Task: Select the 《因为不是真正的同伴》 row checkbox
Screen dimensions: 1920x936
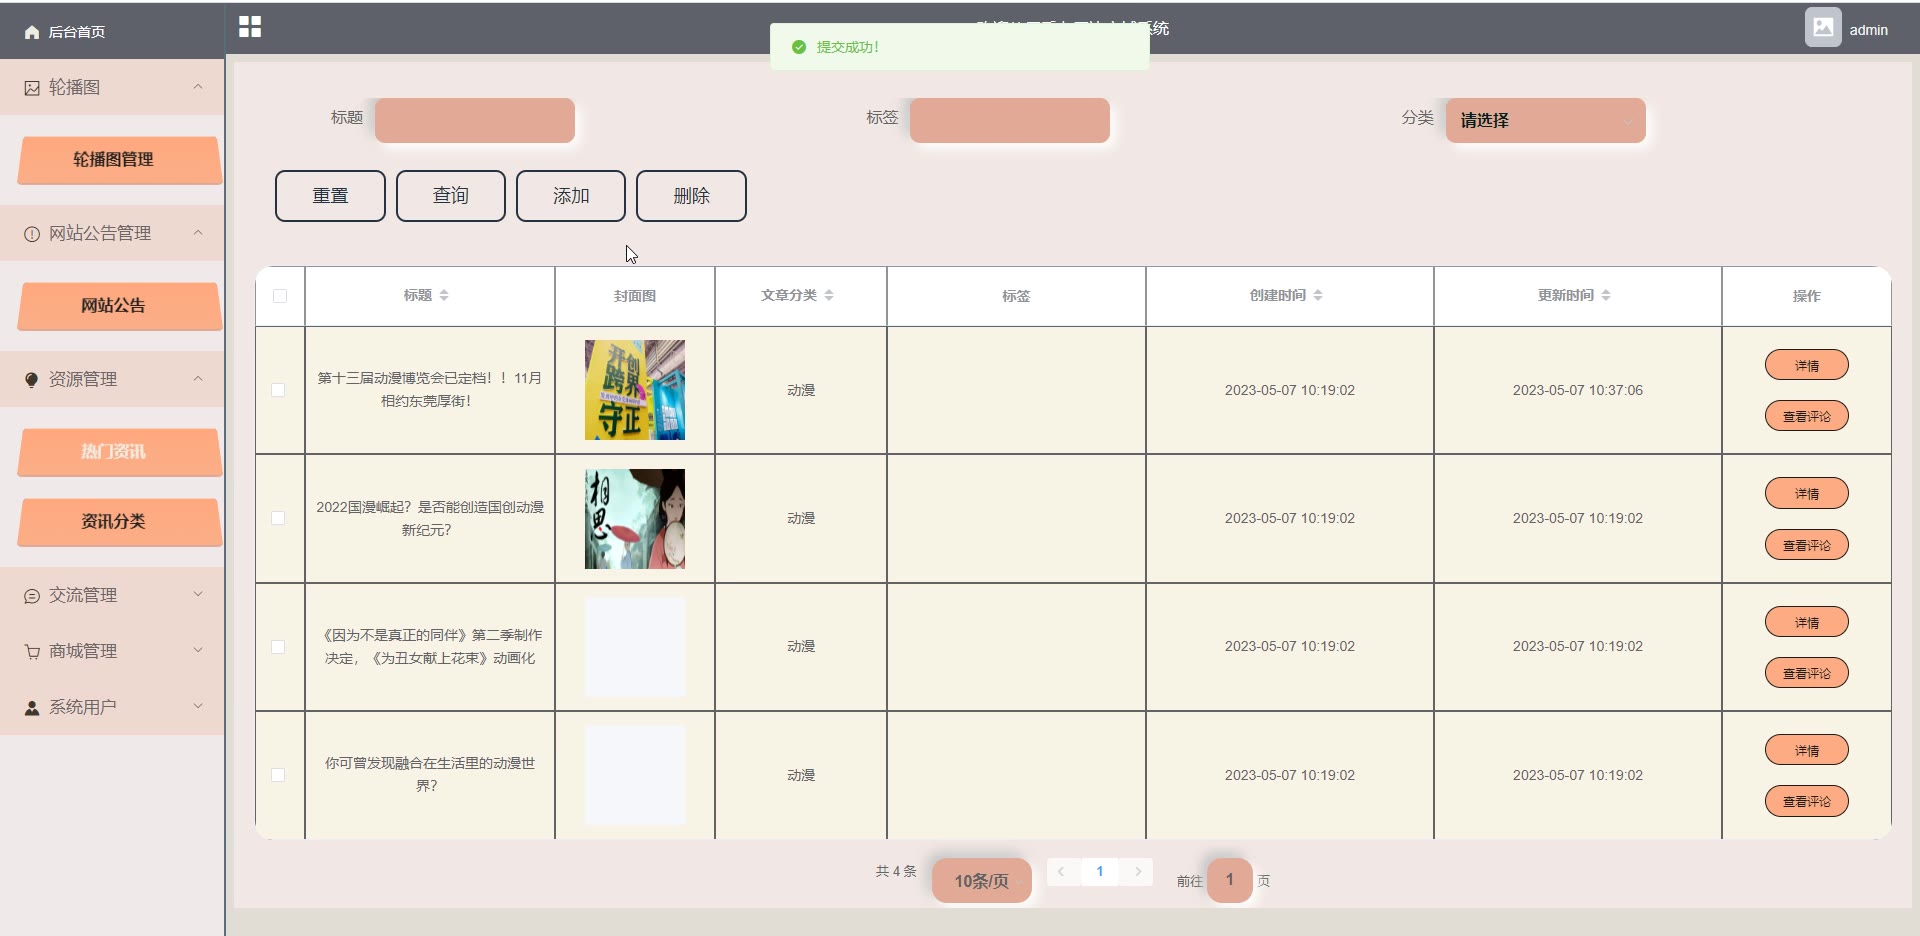Action: click(278, 647)
